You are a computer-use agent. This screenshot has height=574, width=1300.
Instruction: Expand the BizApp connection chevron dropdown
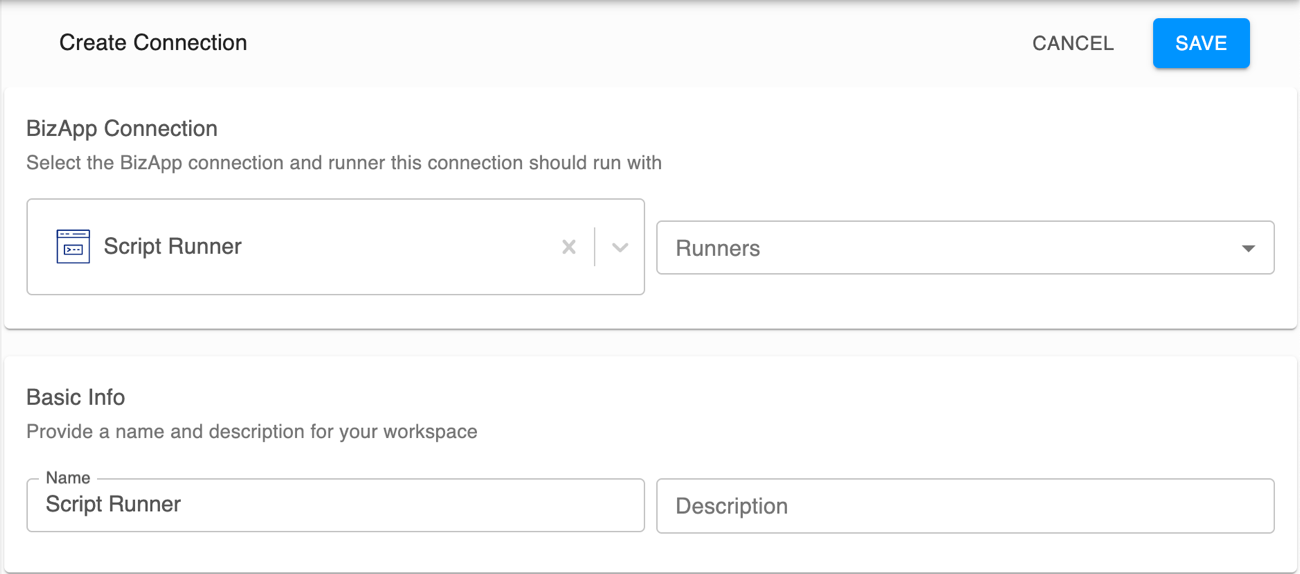(x=620, y=247)
